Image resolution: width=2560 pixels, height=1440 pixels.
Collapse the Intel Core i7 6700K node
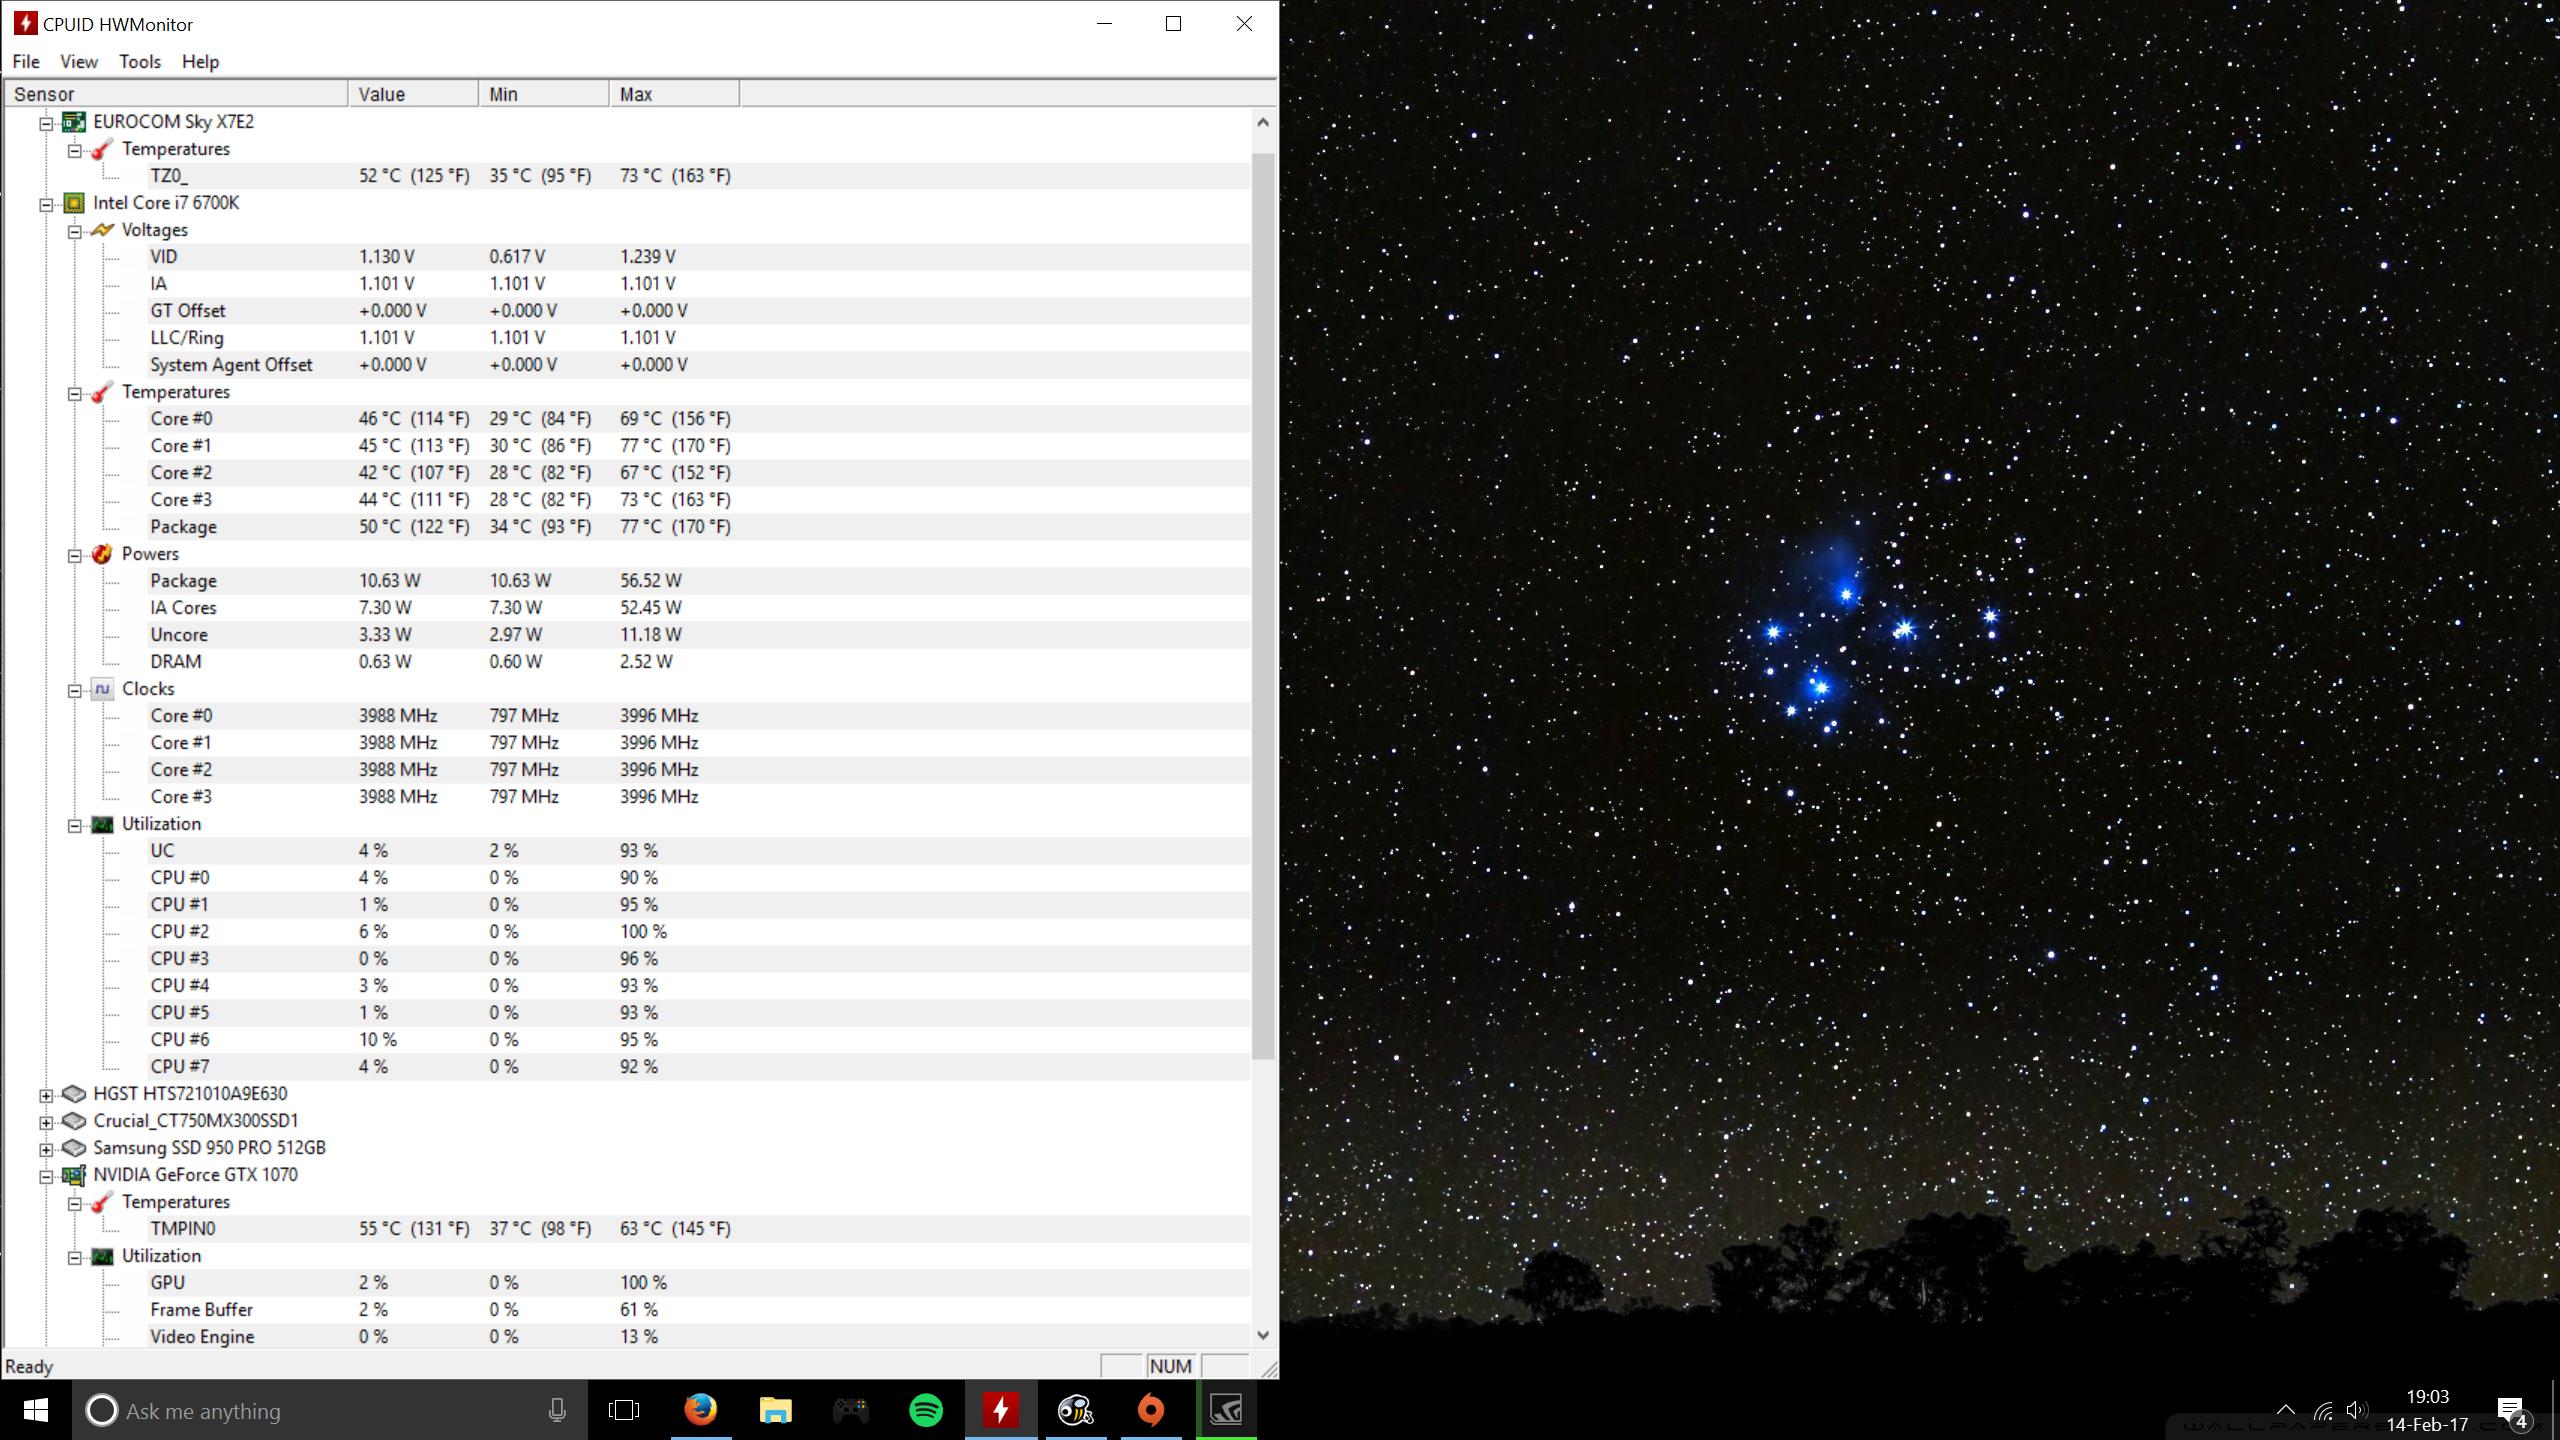(x=46, y=204)
